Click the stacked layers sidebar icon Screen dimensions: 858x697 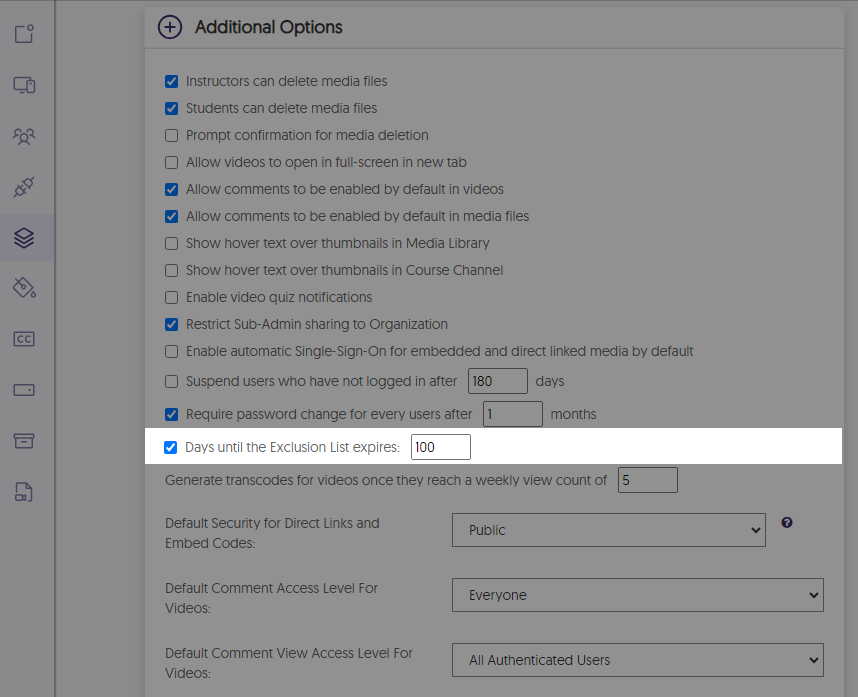25,238
